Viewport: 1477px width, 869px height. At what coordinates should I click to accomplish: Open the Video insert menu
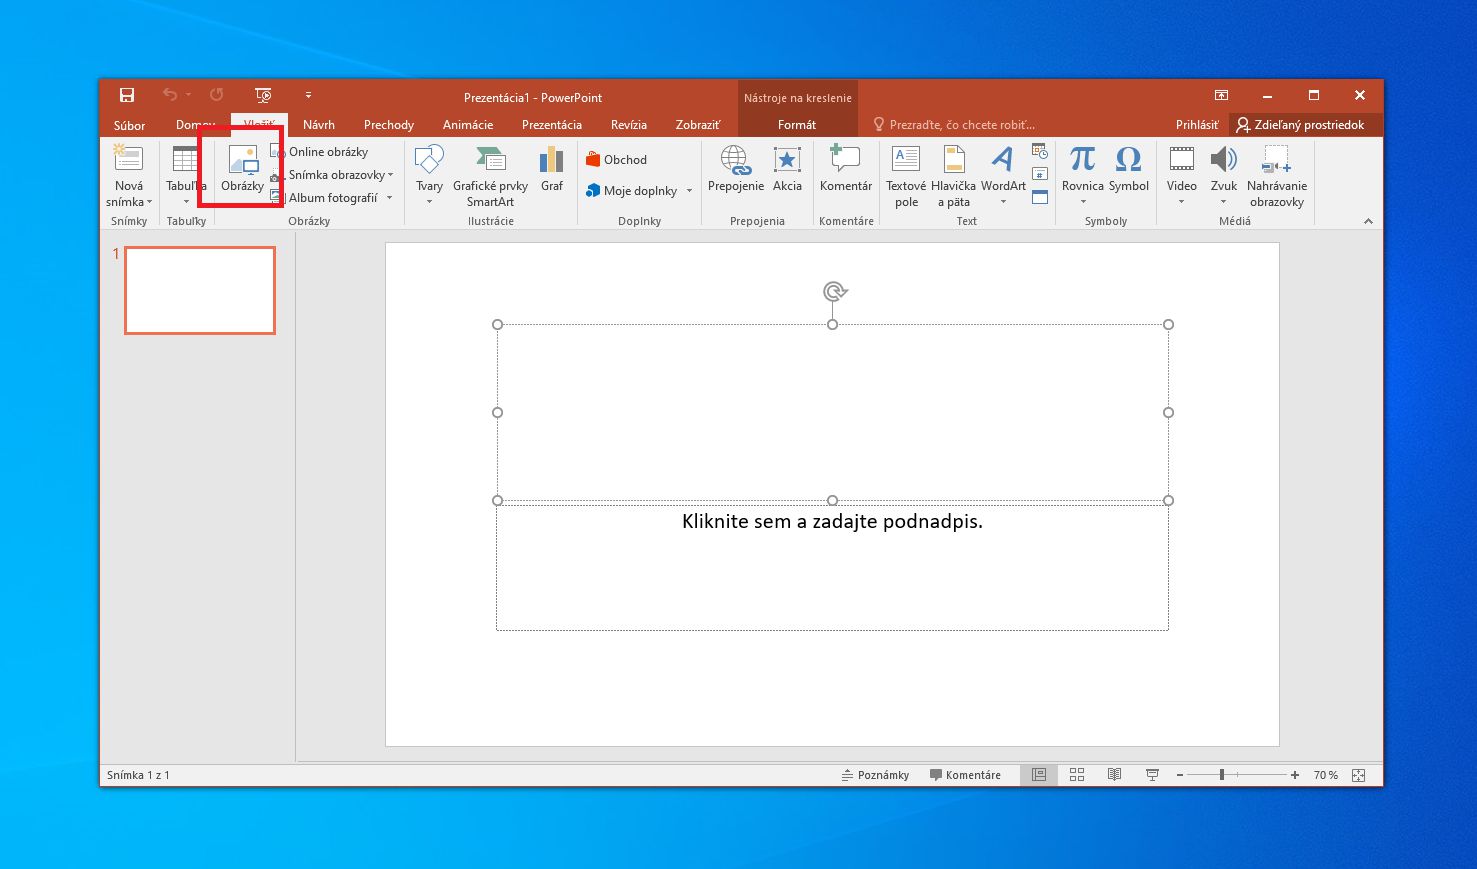[x=1181, y=174]
